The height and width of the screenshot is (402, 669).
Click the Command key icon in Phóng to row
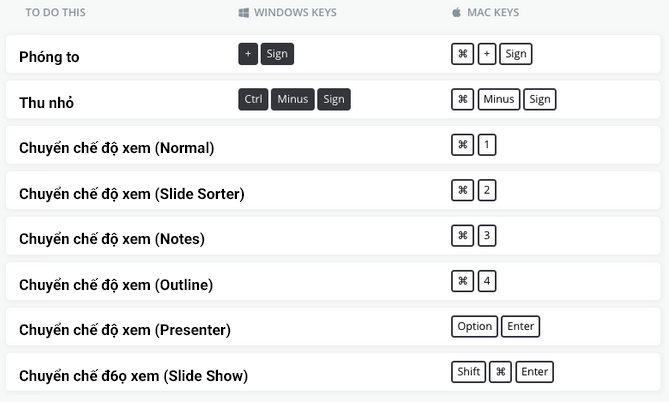point(463,54)
